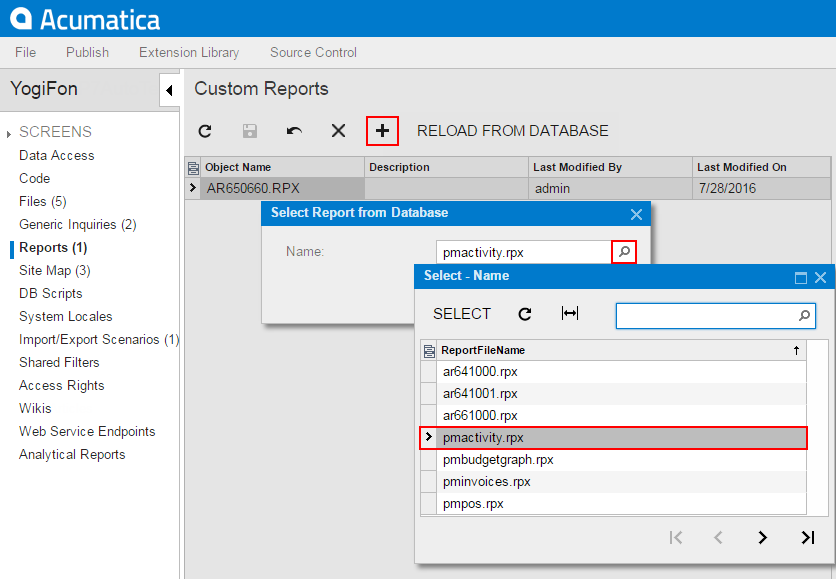This screenshot has height=579, width=836.
Task: Click the search box in Select - Name
Action: (x=706, y=316)
